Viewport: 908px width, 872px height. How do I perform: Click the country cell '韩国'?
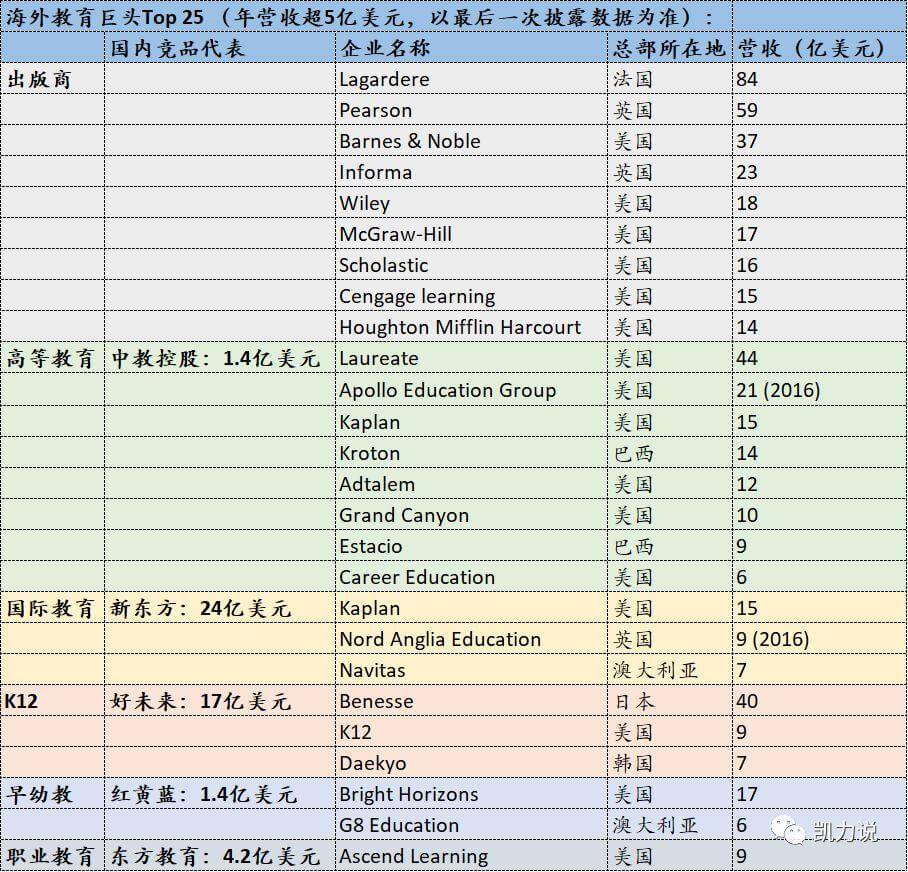670,763
